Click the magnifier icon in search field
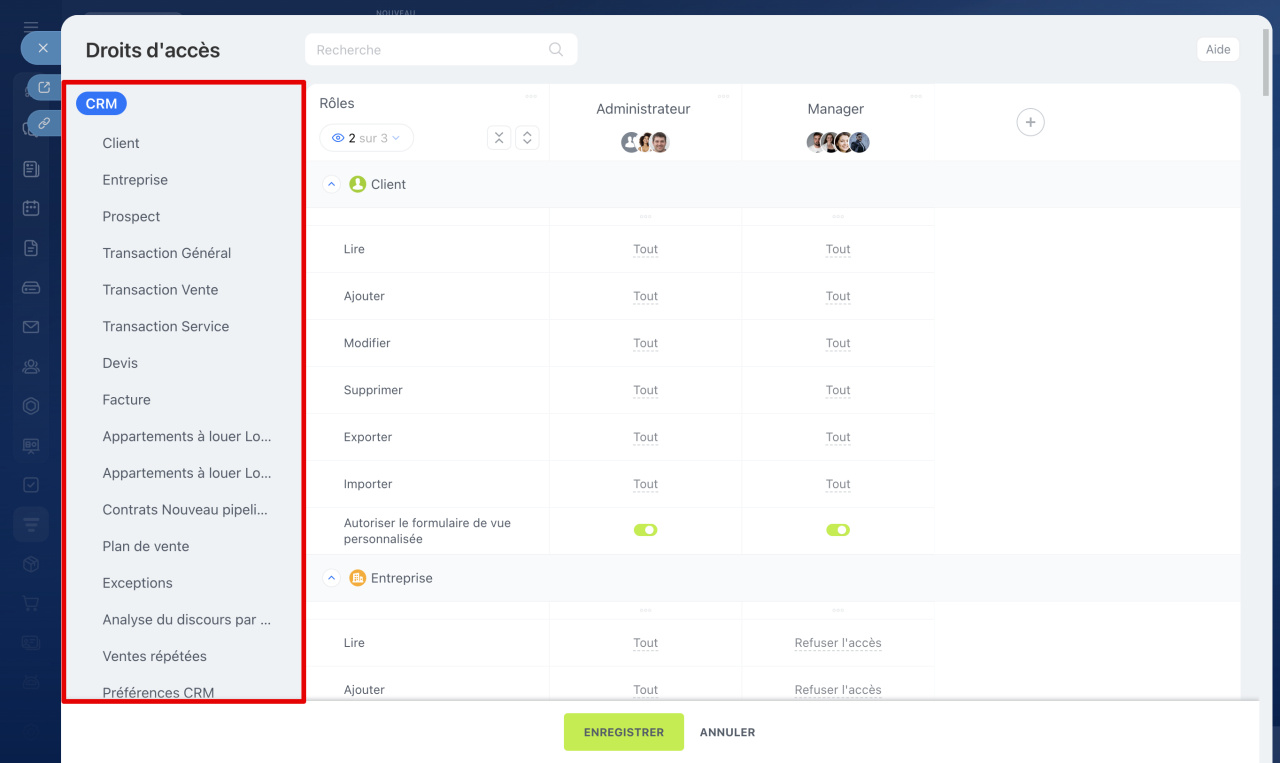The image size is (1280, 763). [x=556, y=50]
